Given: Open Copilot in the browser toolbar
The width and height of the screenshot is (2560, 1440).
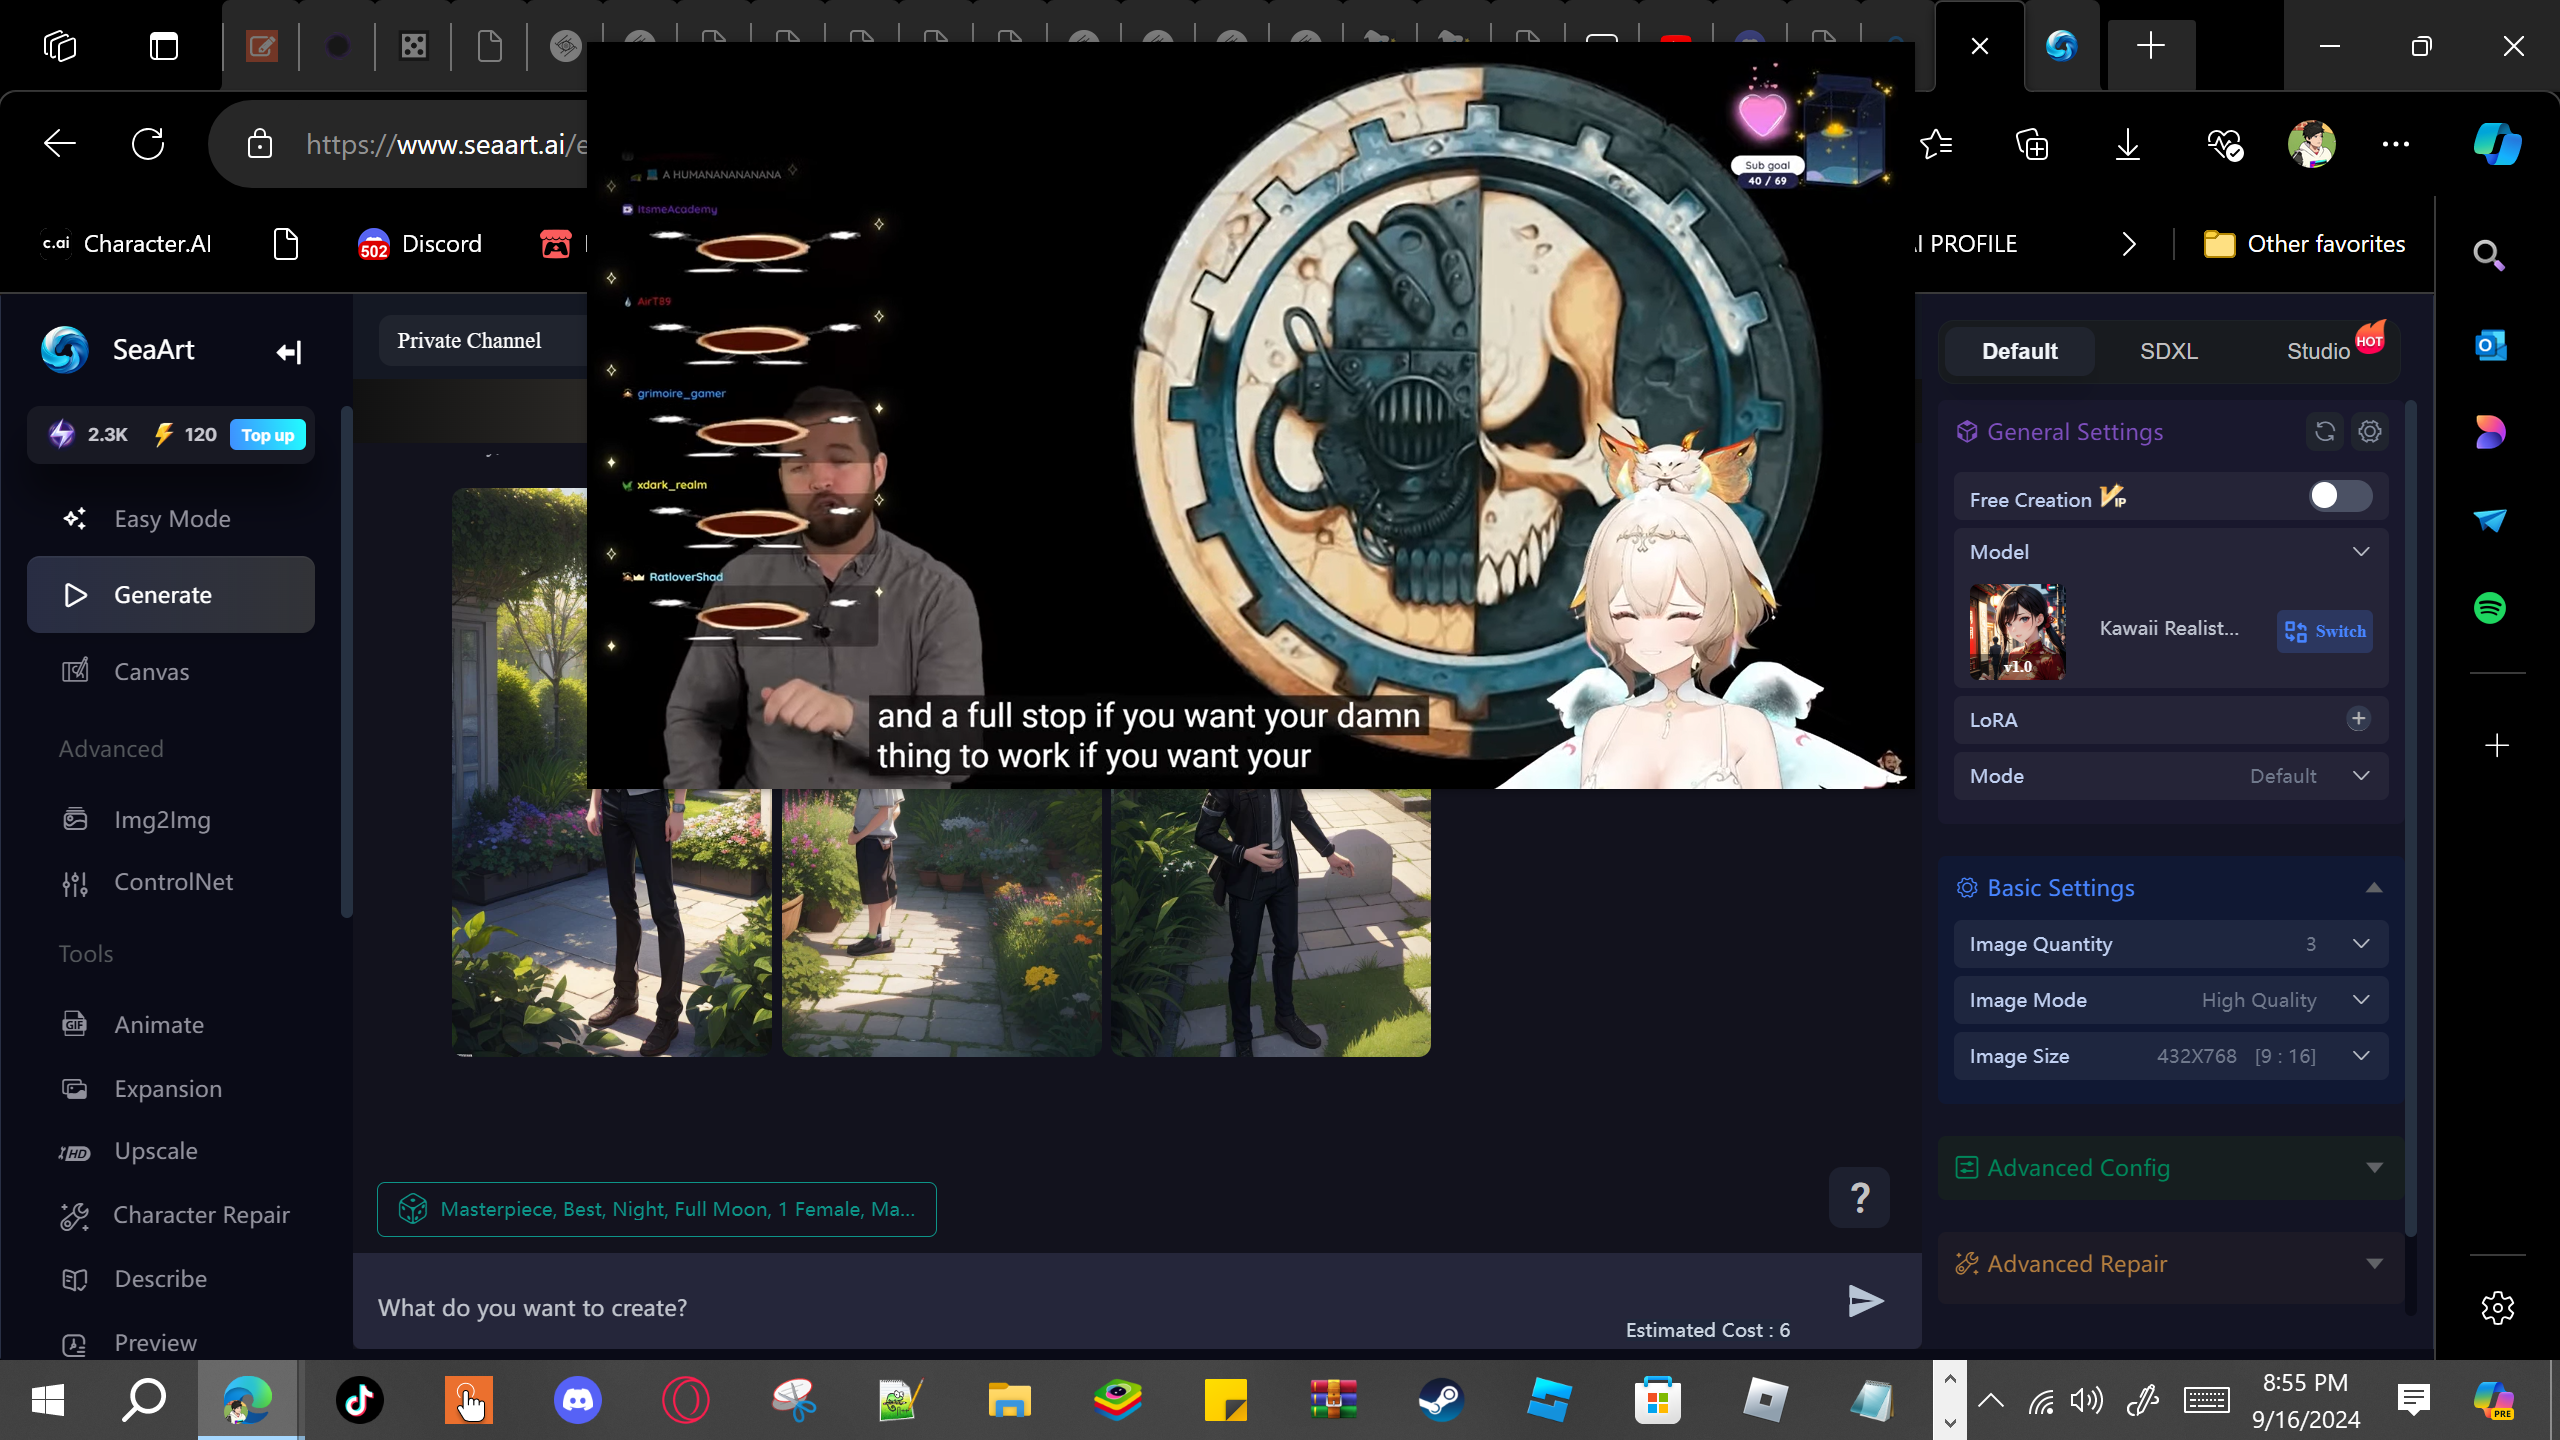Looking at the screenshot, I should coord(2497,144).
